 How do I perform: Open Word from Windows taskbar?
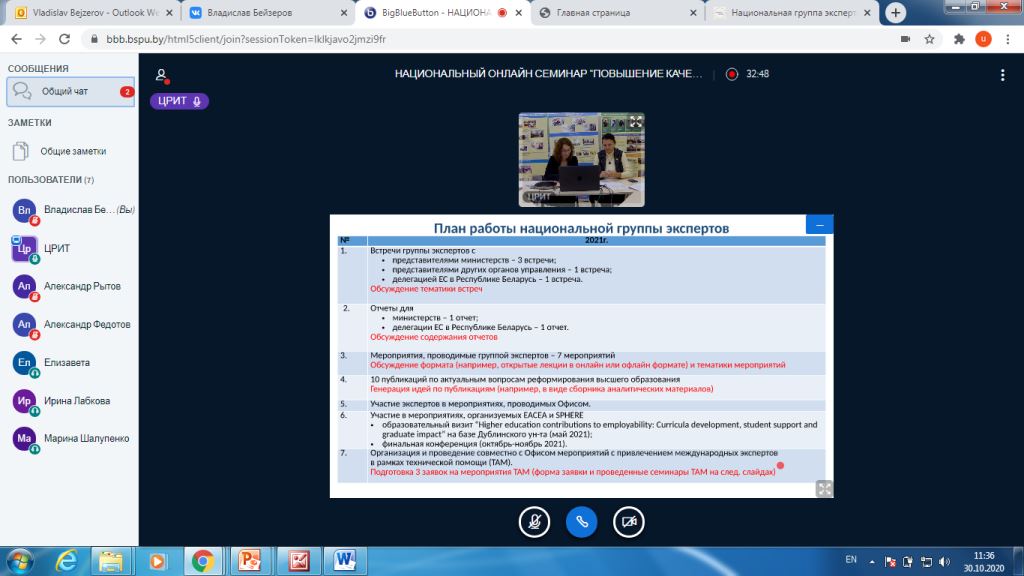[343, 560]
